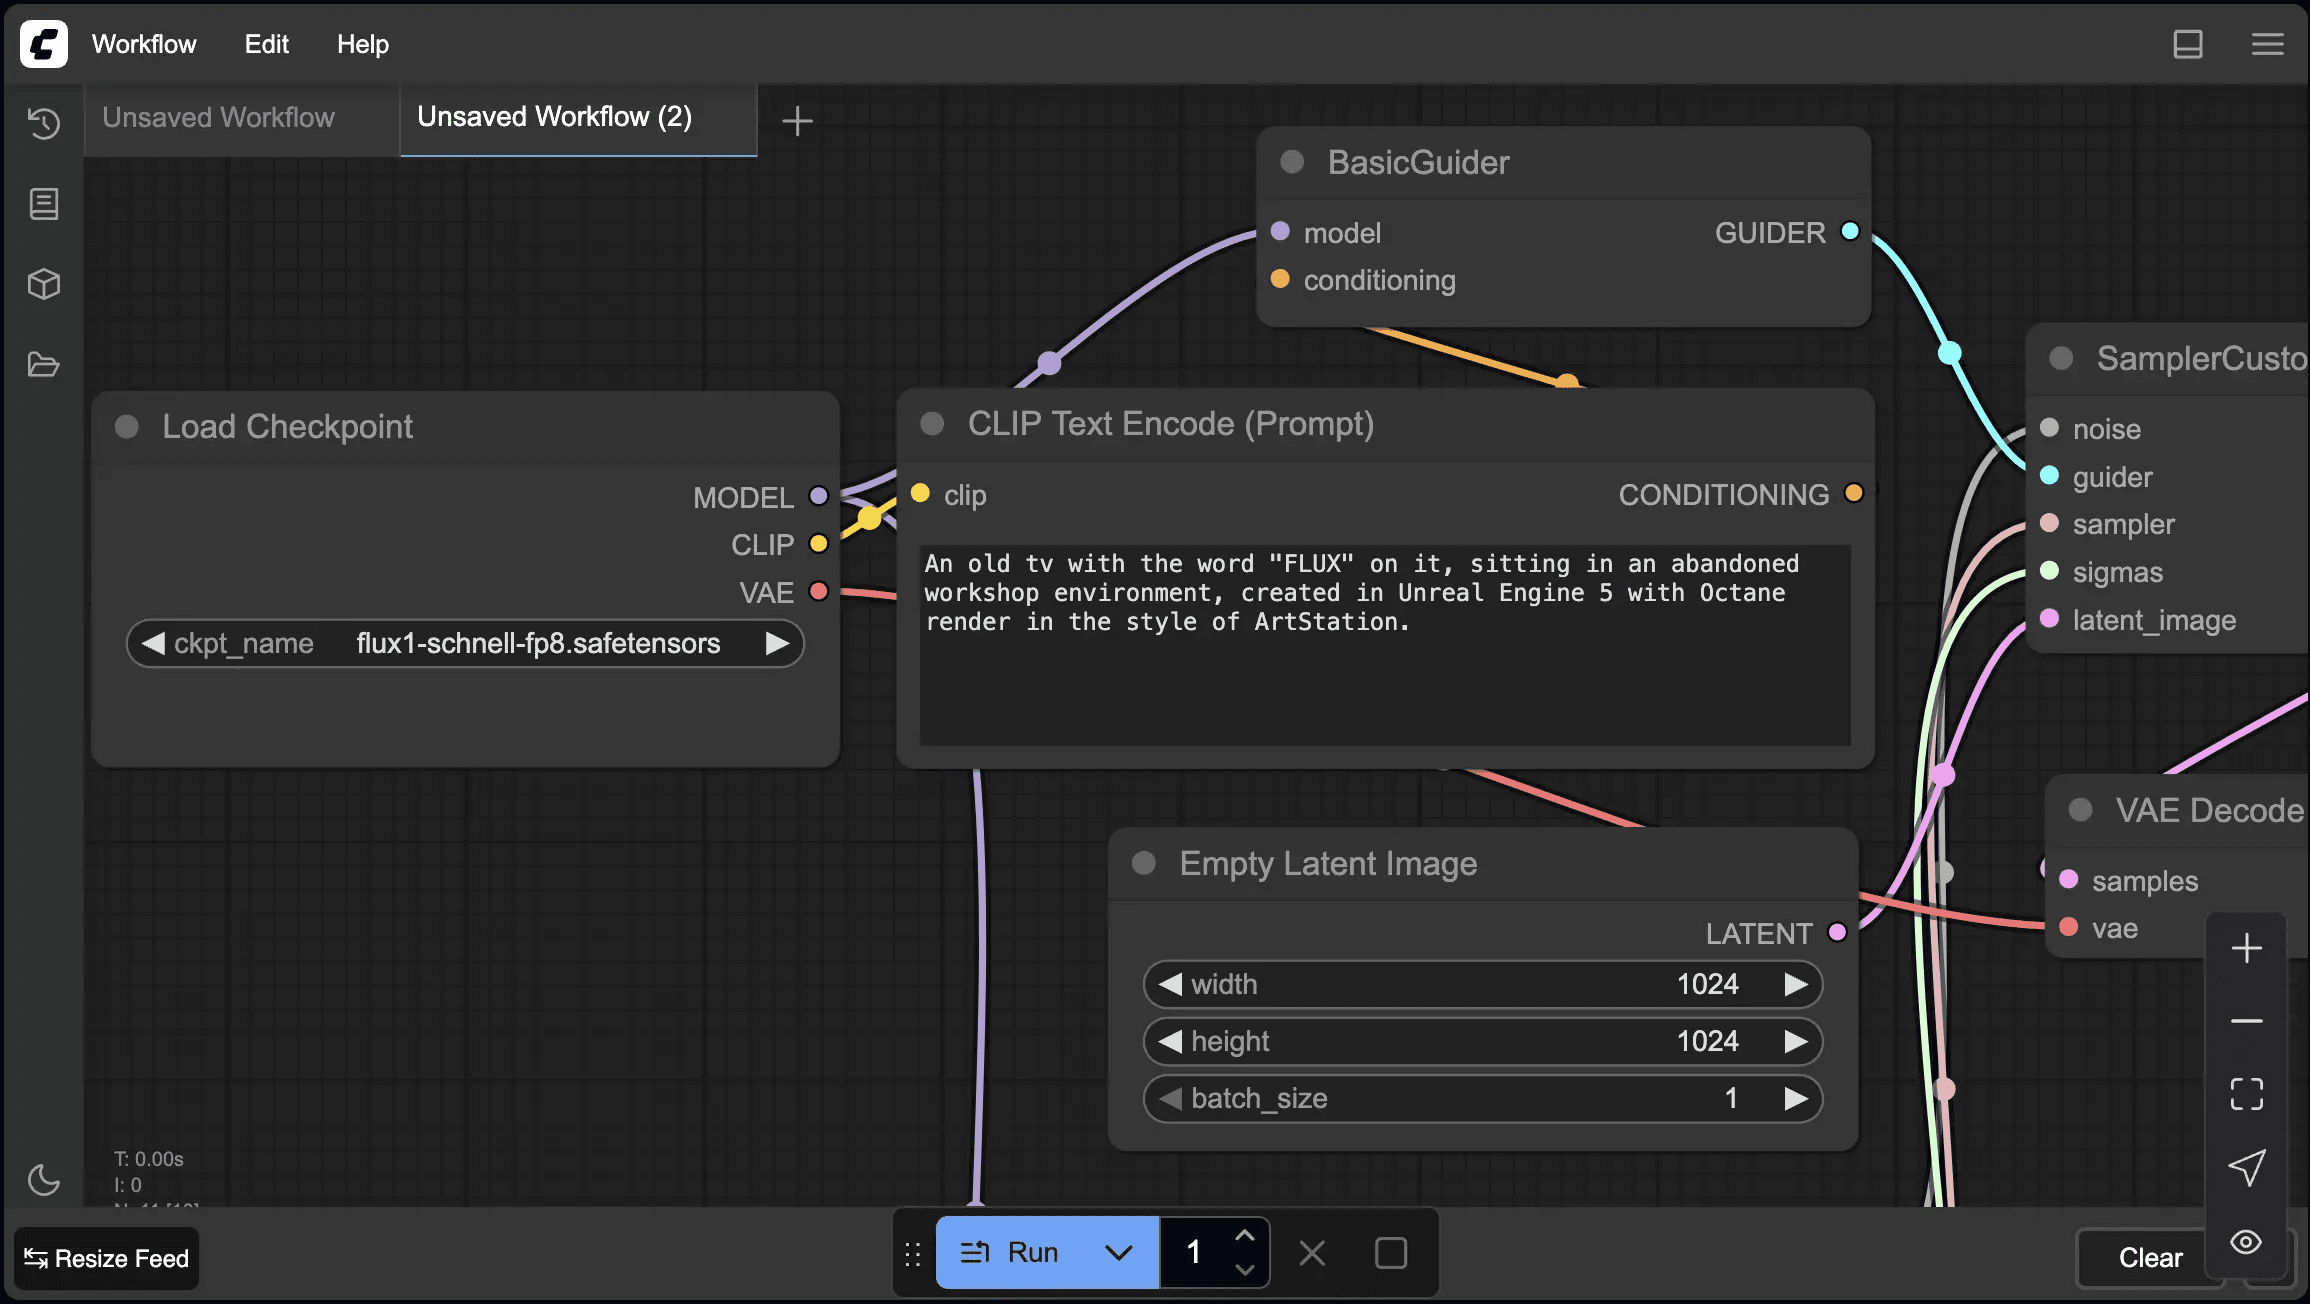Screen dimensions: 2310x1304
Task: Toggle the side panel icon near the hamburger menu
Action: point(2189,44)
